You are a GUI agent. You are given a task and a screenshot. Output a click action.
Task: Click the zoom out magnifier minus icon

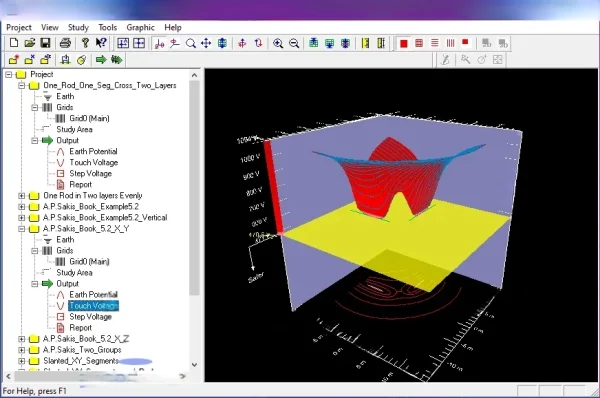point(294,43)
